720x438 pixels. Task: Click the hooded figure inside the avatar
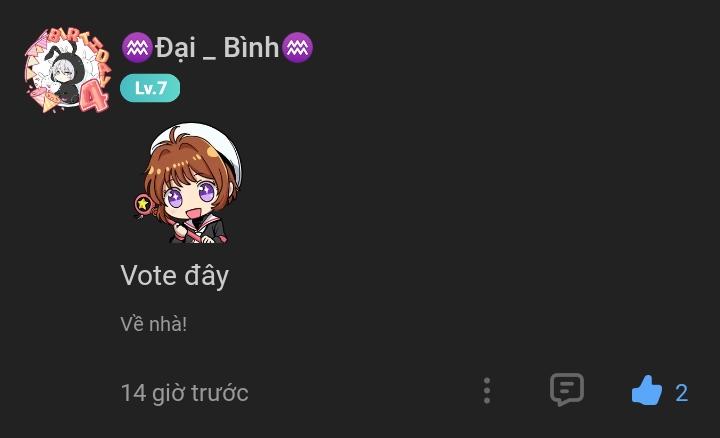click(x=66, y=73)
